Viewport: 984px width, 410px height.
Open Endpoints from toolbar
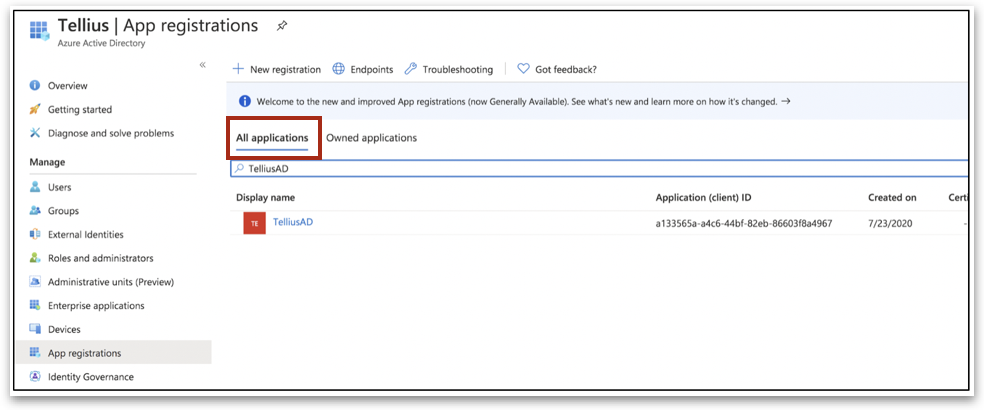tap(372, 70)
